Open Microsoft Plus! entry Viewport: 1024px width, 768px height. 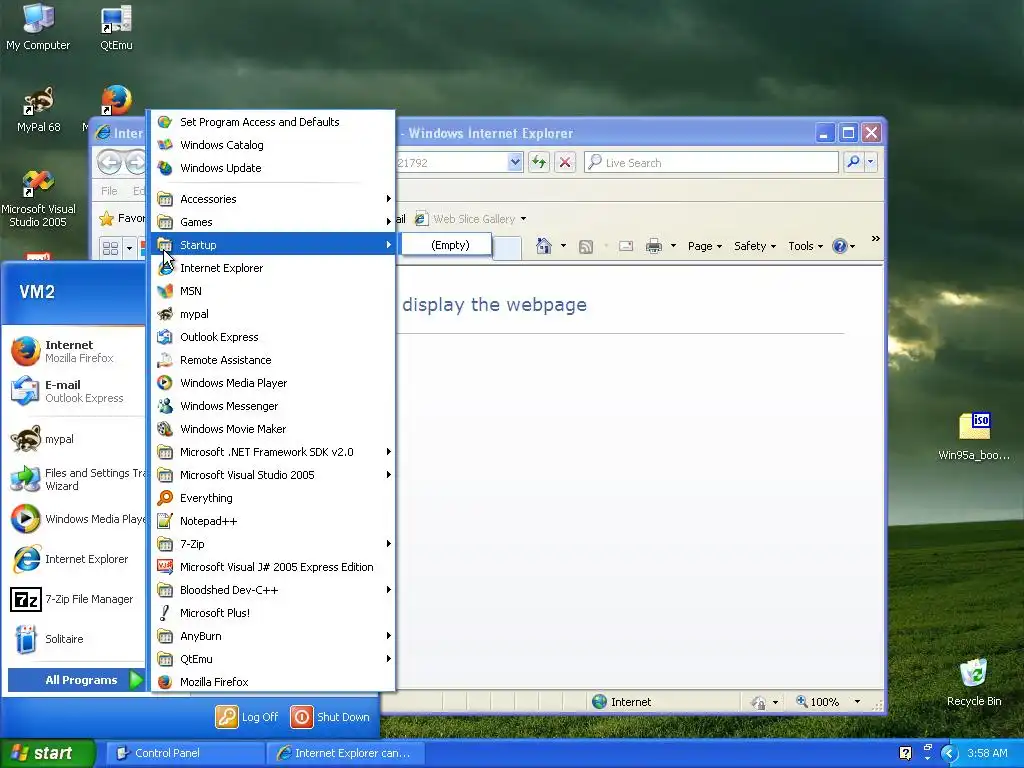tap(273, 613)
